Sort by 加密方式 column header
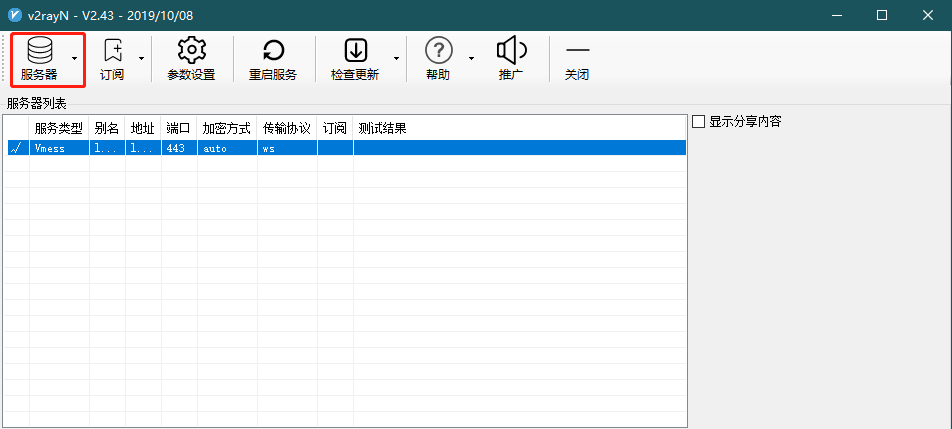Screen dimensions: 952x429 click(x=227, y=129)
